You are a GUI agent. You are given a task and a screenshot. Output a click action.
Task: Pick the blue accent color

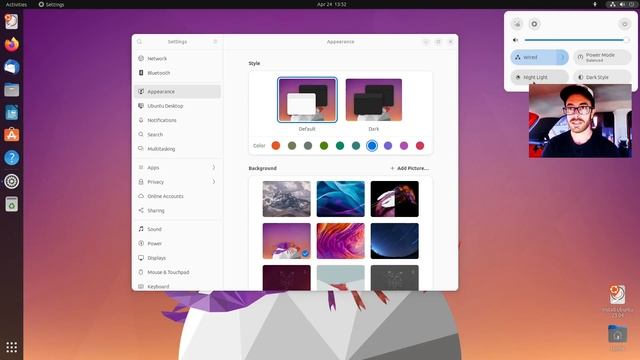[x=372, y=145]
